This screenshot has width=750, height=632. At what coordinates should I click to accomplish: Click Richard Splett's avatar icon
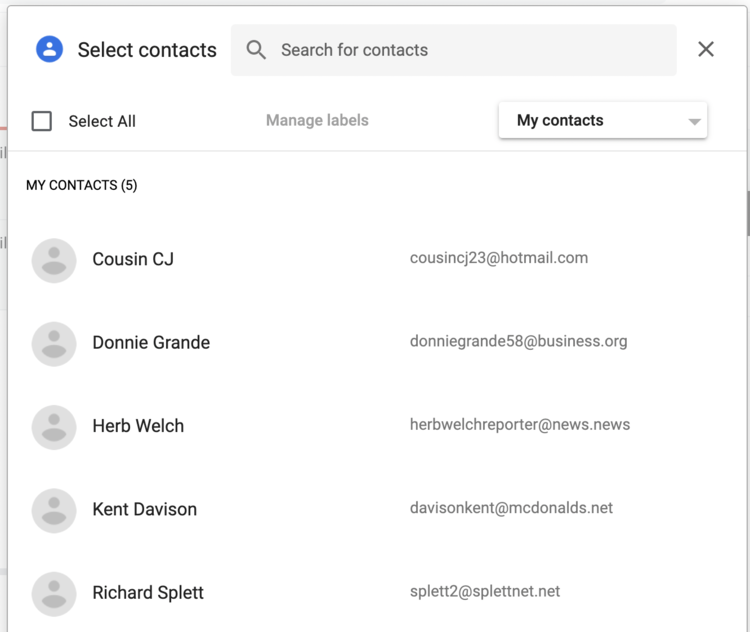tap(54, 593)
